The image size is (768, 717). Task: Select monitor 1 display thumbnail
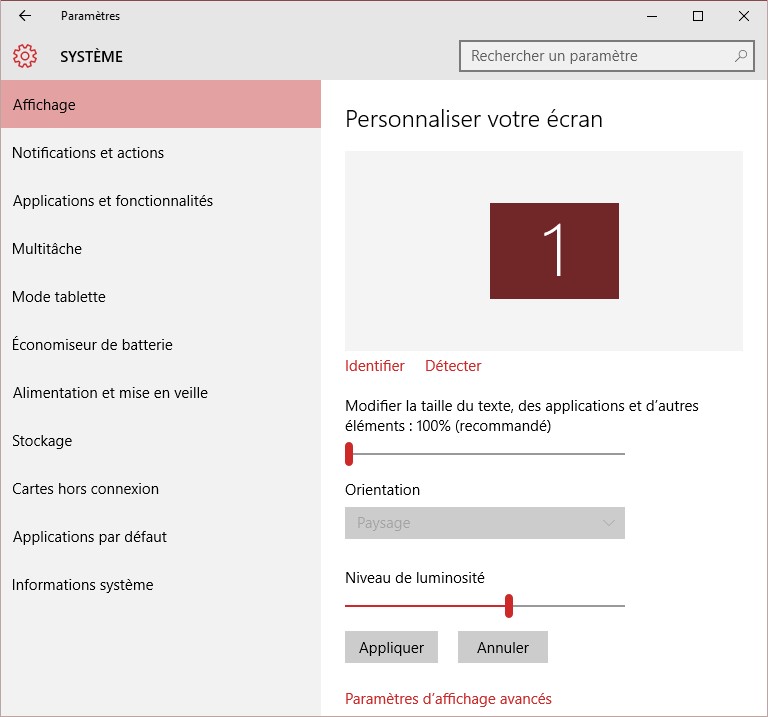554,251
